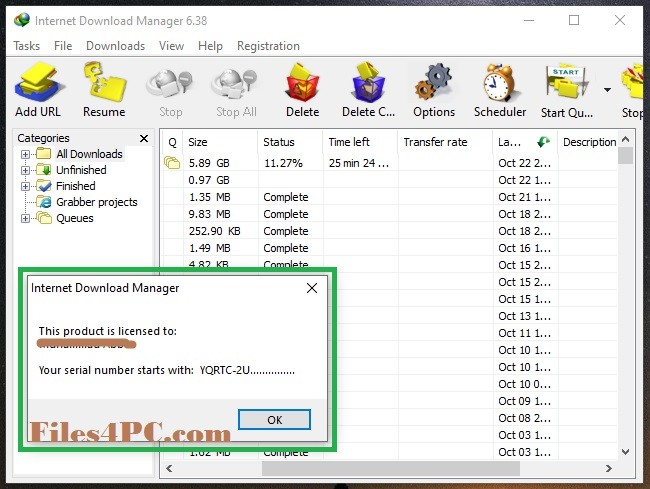Viewport: 650px width, 489px height.
Task: Expand the Unfinished tree node
Action: click(25, 170)
